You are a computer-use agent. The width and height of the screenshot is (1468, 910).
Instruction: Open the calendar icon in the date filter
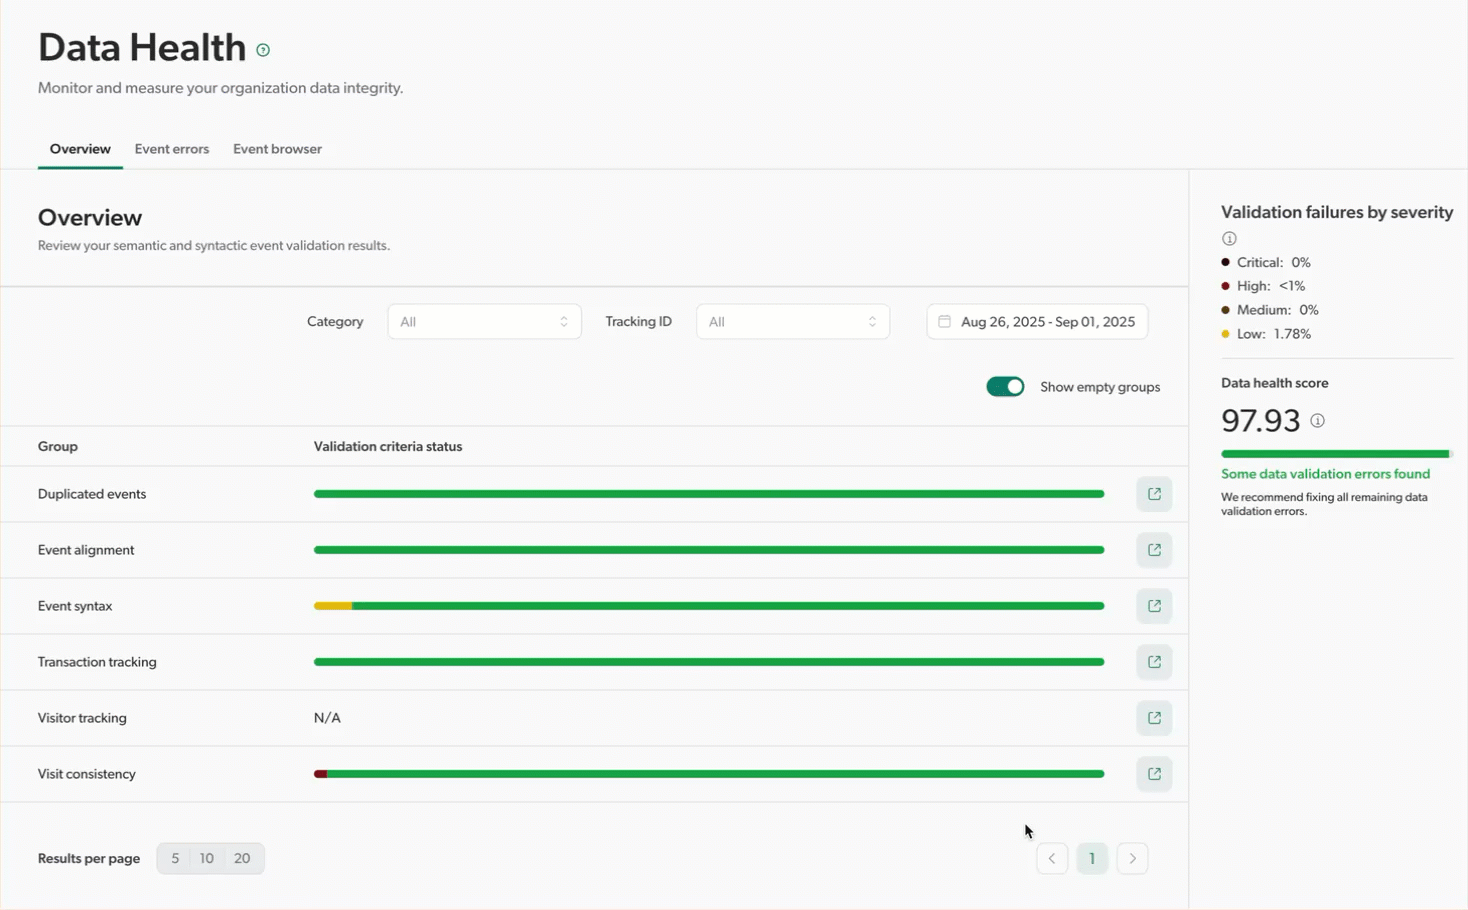(x=944, y=321)
